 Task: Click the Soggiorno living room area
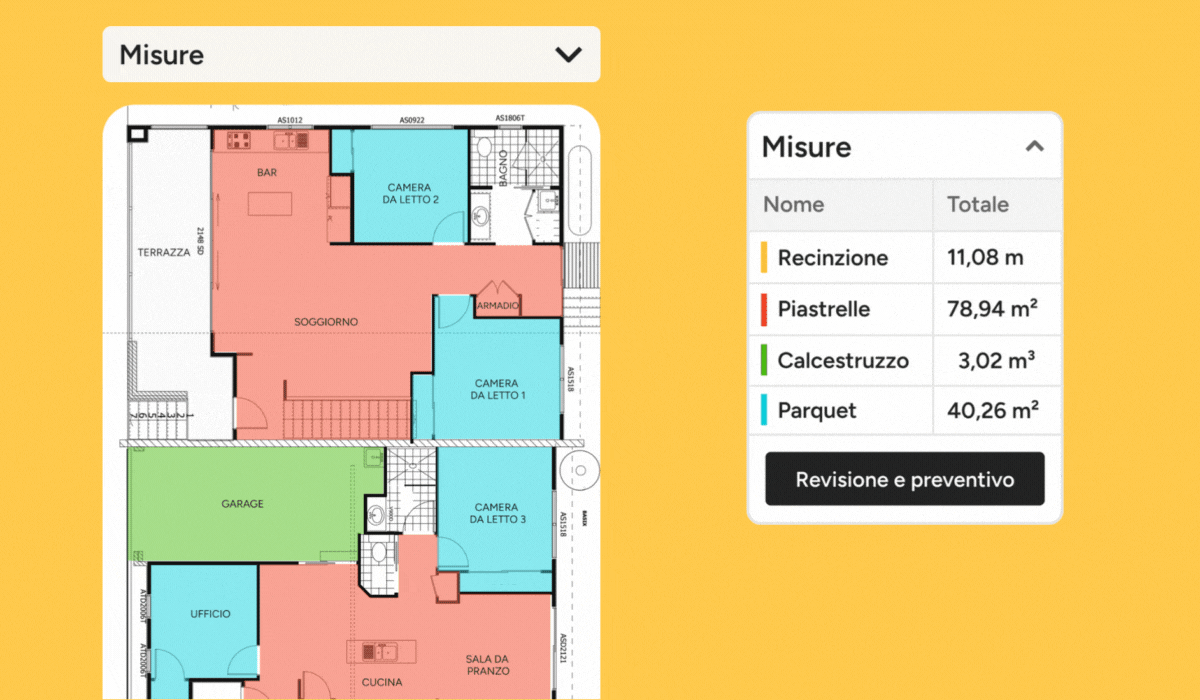326,322
